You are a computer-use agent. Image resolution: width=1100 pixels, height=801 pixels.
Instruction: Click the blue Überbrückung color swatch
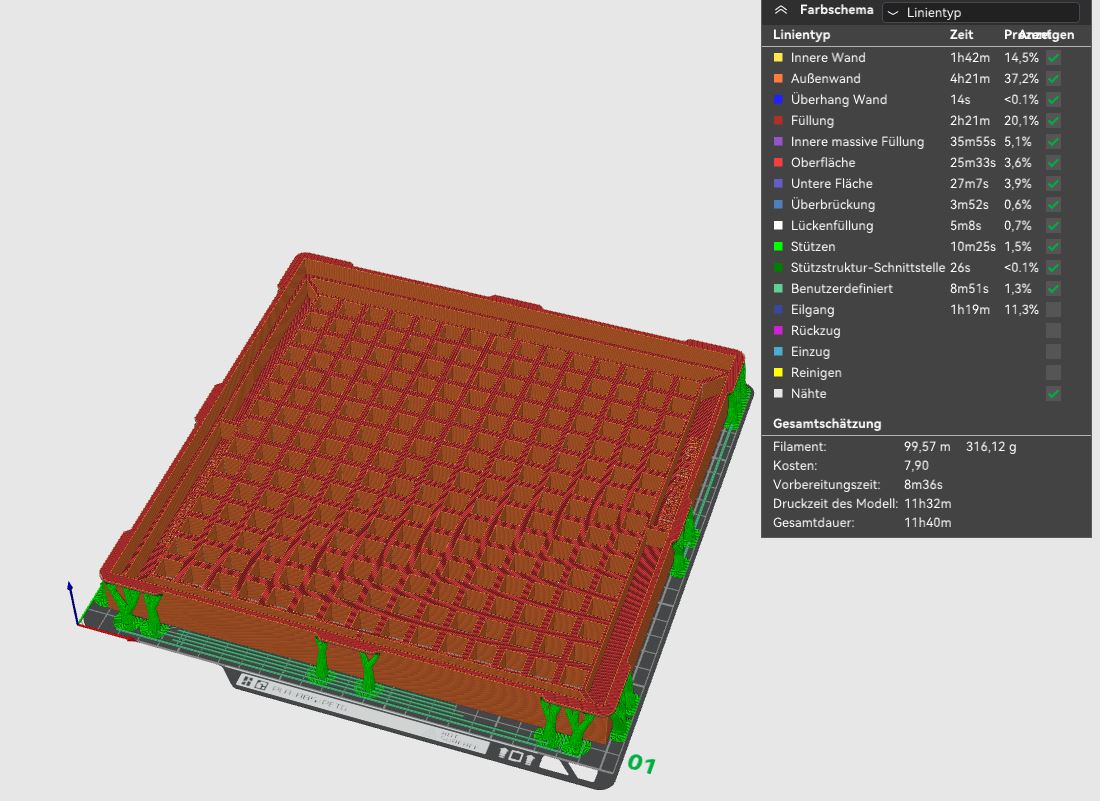(779, 205)
